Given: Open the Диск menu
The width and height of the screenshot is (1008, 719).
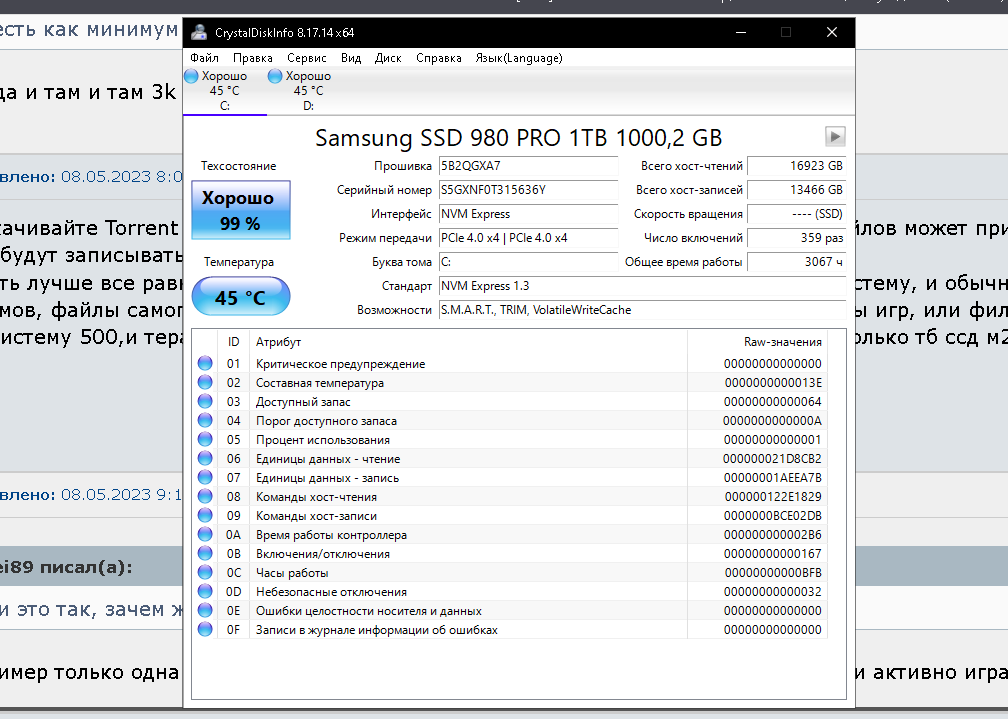Looking at the screenshot, I should pyautogui.click(x=388, y=58).
